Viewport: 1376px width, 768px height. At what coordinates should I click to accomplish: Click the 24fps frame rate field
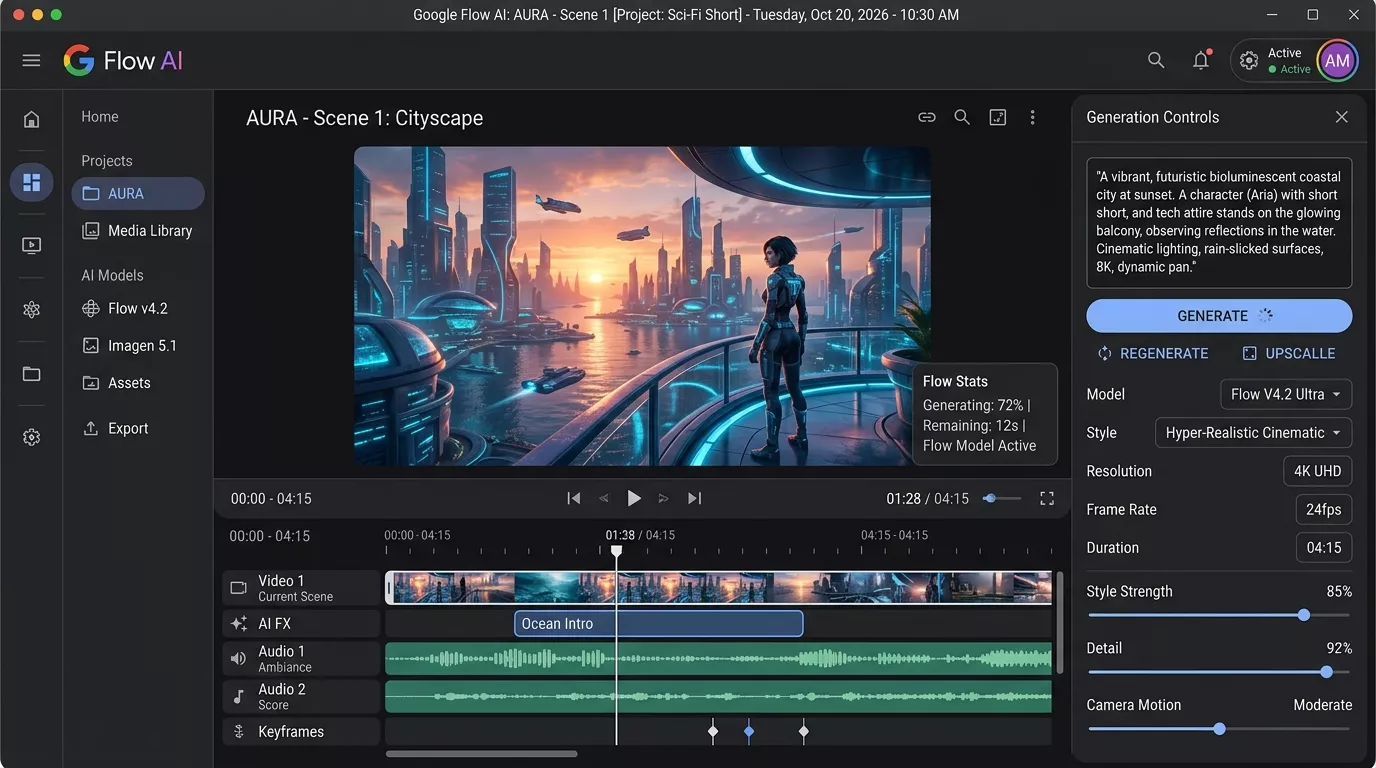tap(1324, 509)
